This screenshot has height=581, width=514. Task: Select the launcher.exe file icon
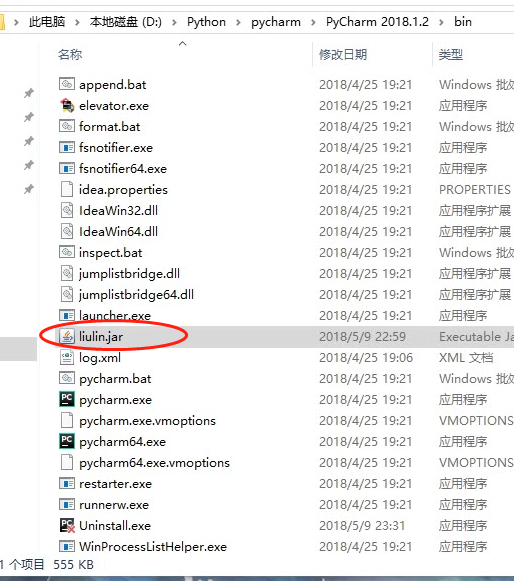point(67,315)
